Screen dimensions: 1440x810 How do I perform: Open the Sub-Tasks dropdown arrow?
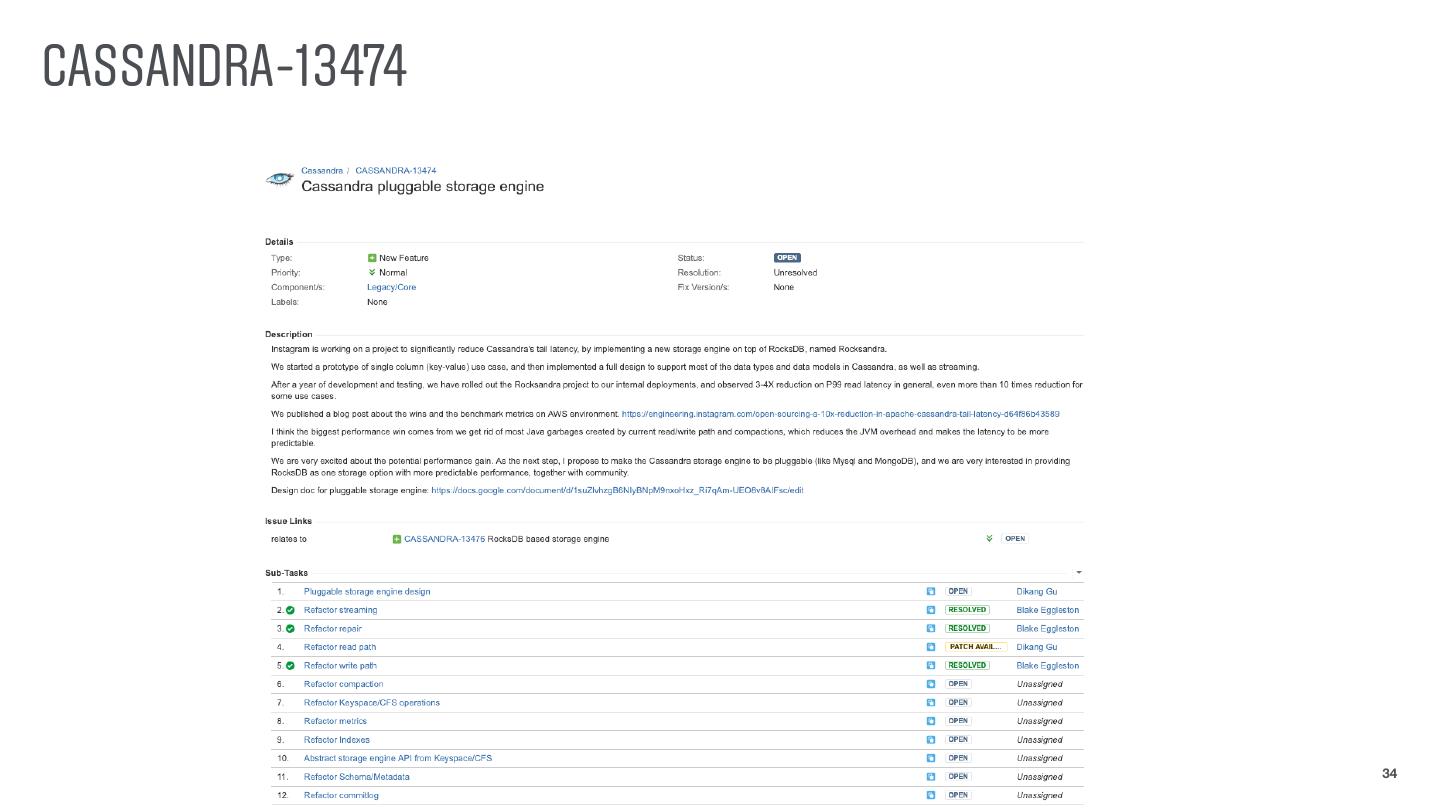(x=1078, y=573)
